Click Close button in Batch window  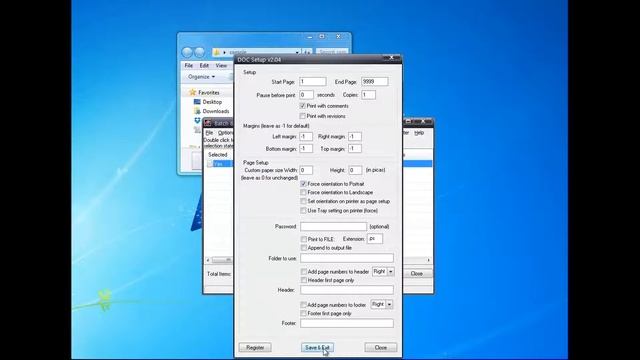[416, 273]
